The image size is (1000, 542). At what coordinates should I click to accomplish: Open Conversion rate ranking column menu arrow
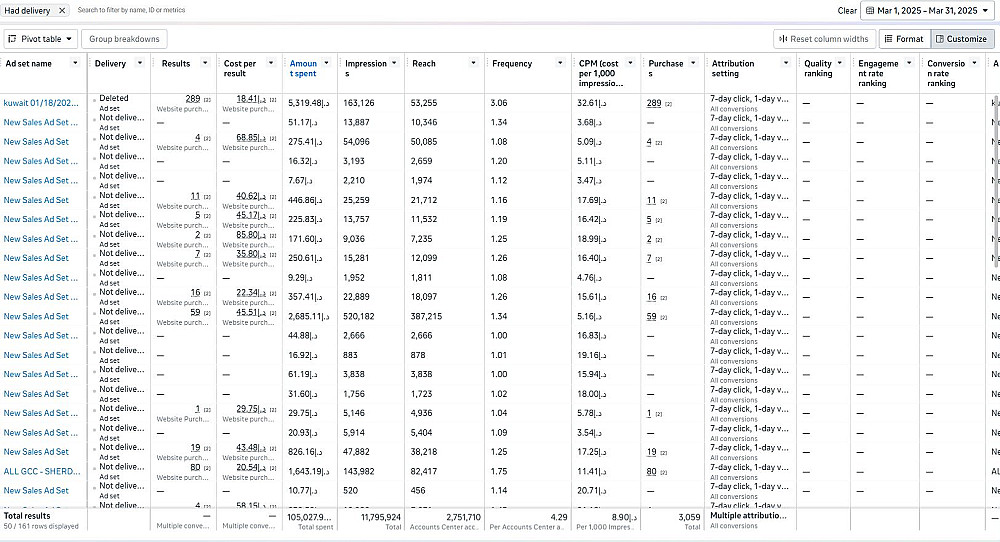coord(974,62)
